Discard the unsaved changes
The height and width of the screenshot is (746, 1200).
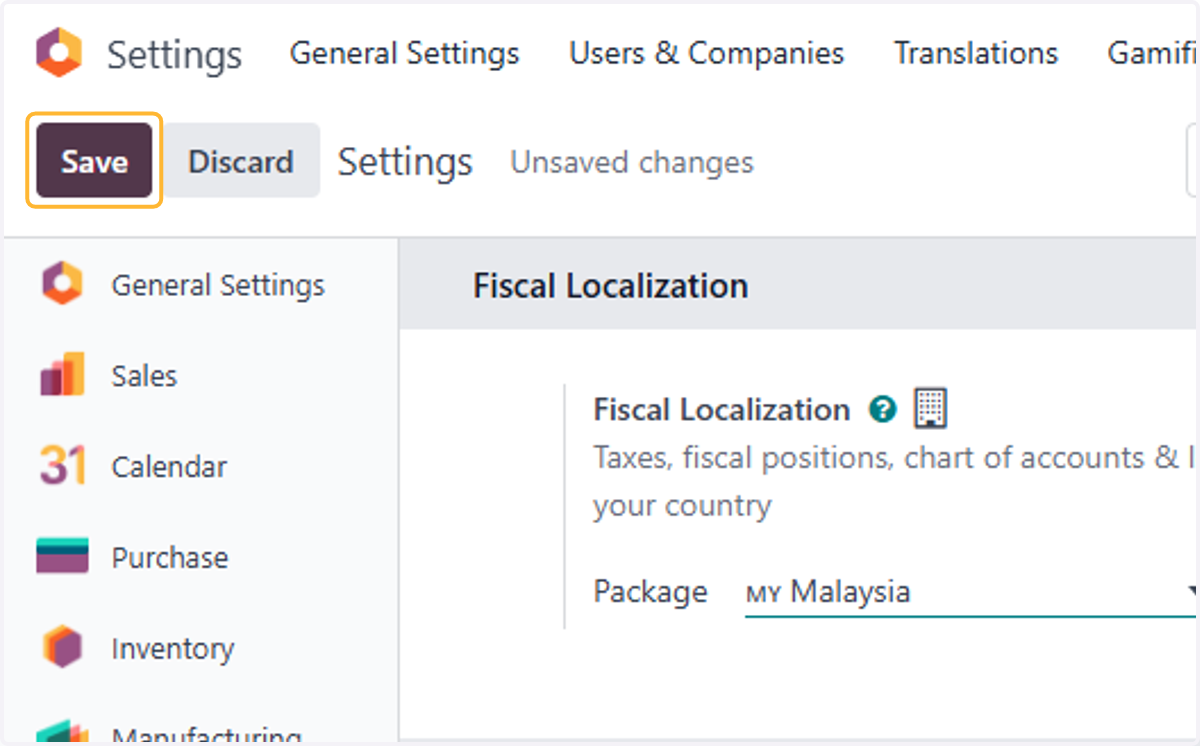241,161
